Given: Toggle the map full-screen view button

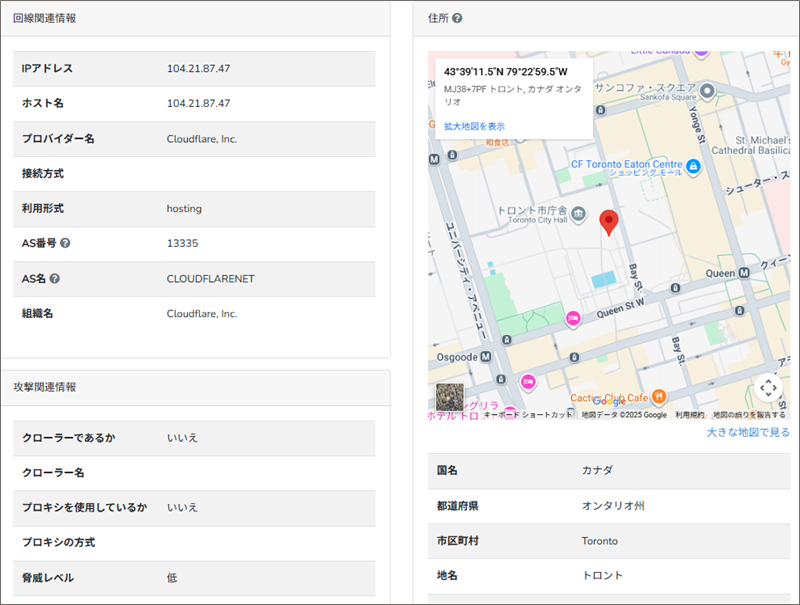Looking at the screenshot, I should 767,387.
